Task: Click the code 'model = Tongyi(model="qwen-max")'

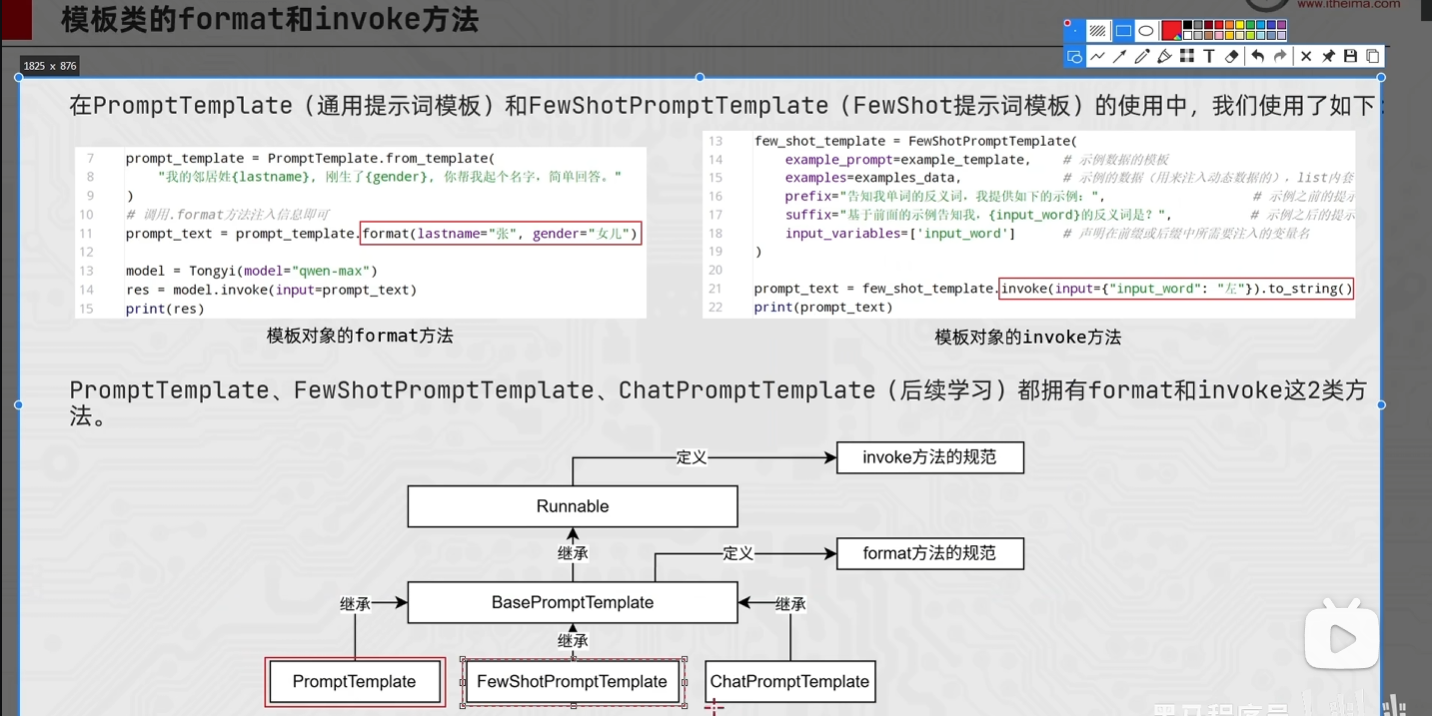Action: coord(251,271)
